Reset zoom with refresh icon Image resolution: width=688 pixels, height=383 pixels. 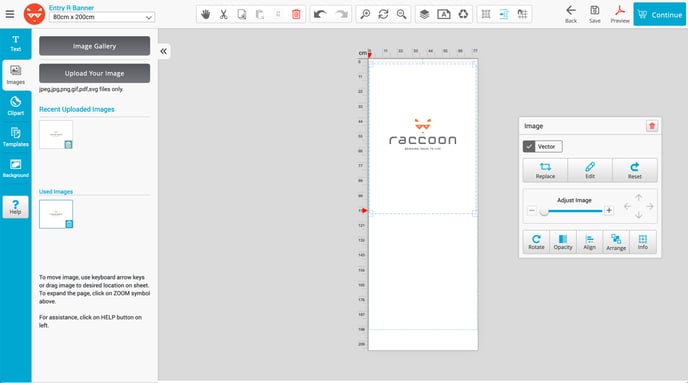coord(383,14)
